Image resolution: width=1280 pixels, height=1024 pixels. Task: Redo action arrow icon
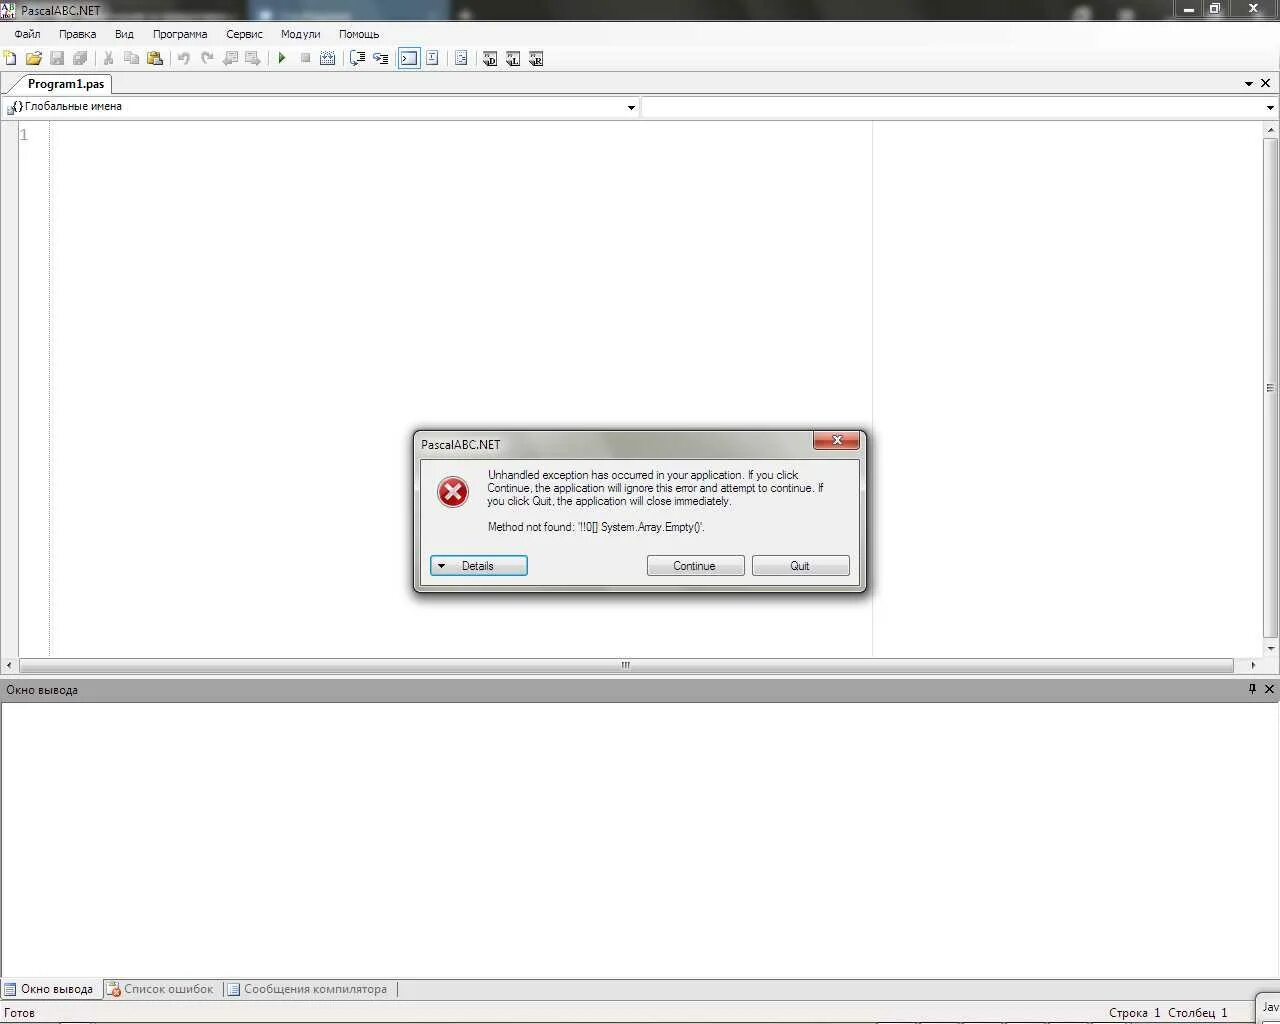(x=206, y=58)
